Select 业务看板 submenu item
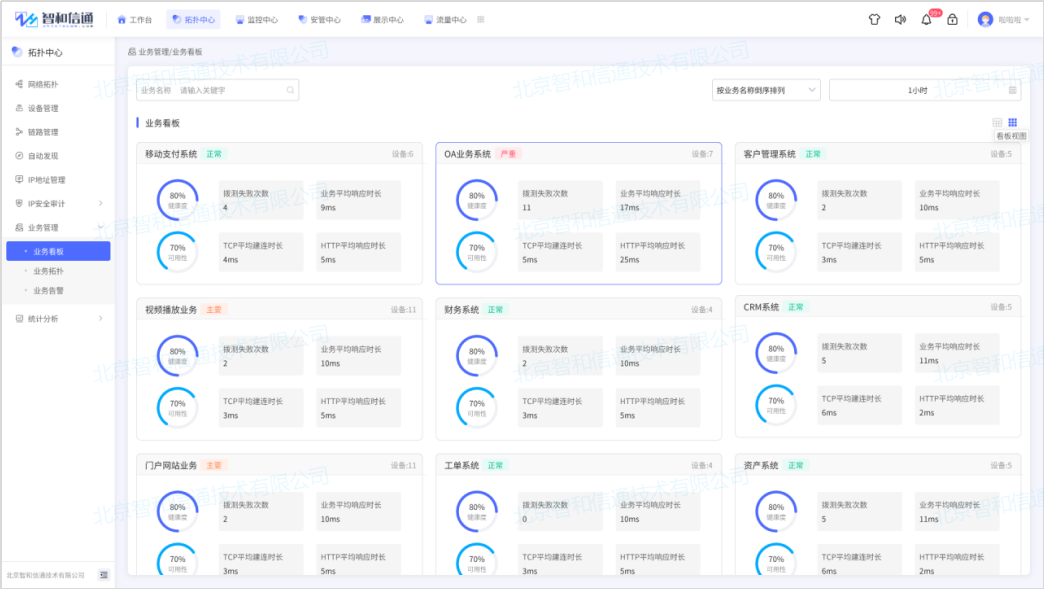Viewport: 1044px width, 589px height. click(58, 251)
